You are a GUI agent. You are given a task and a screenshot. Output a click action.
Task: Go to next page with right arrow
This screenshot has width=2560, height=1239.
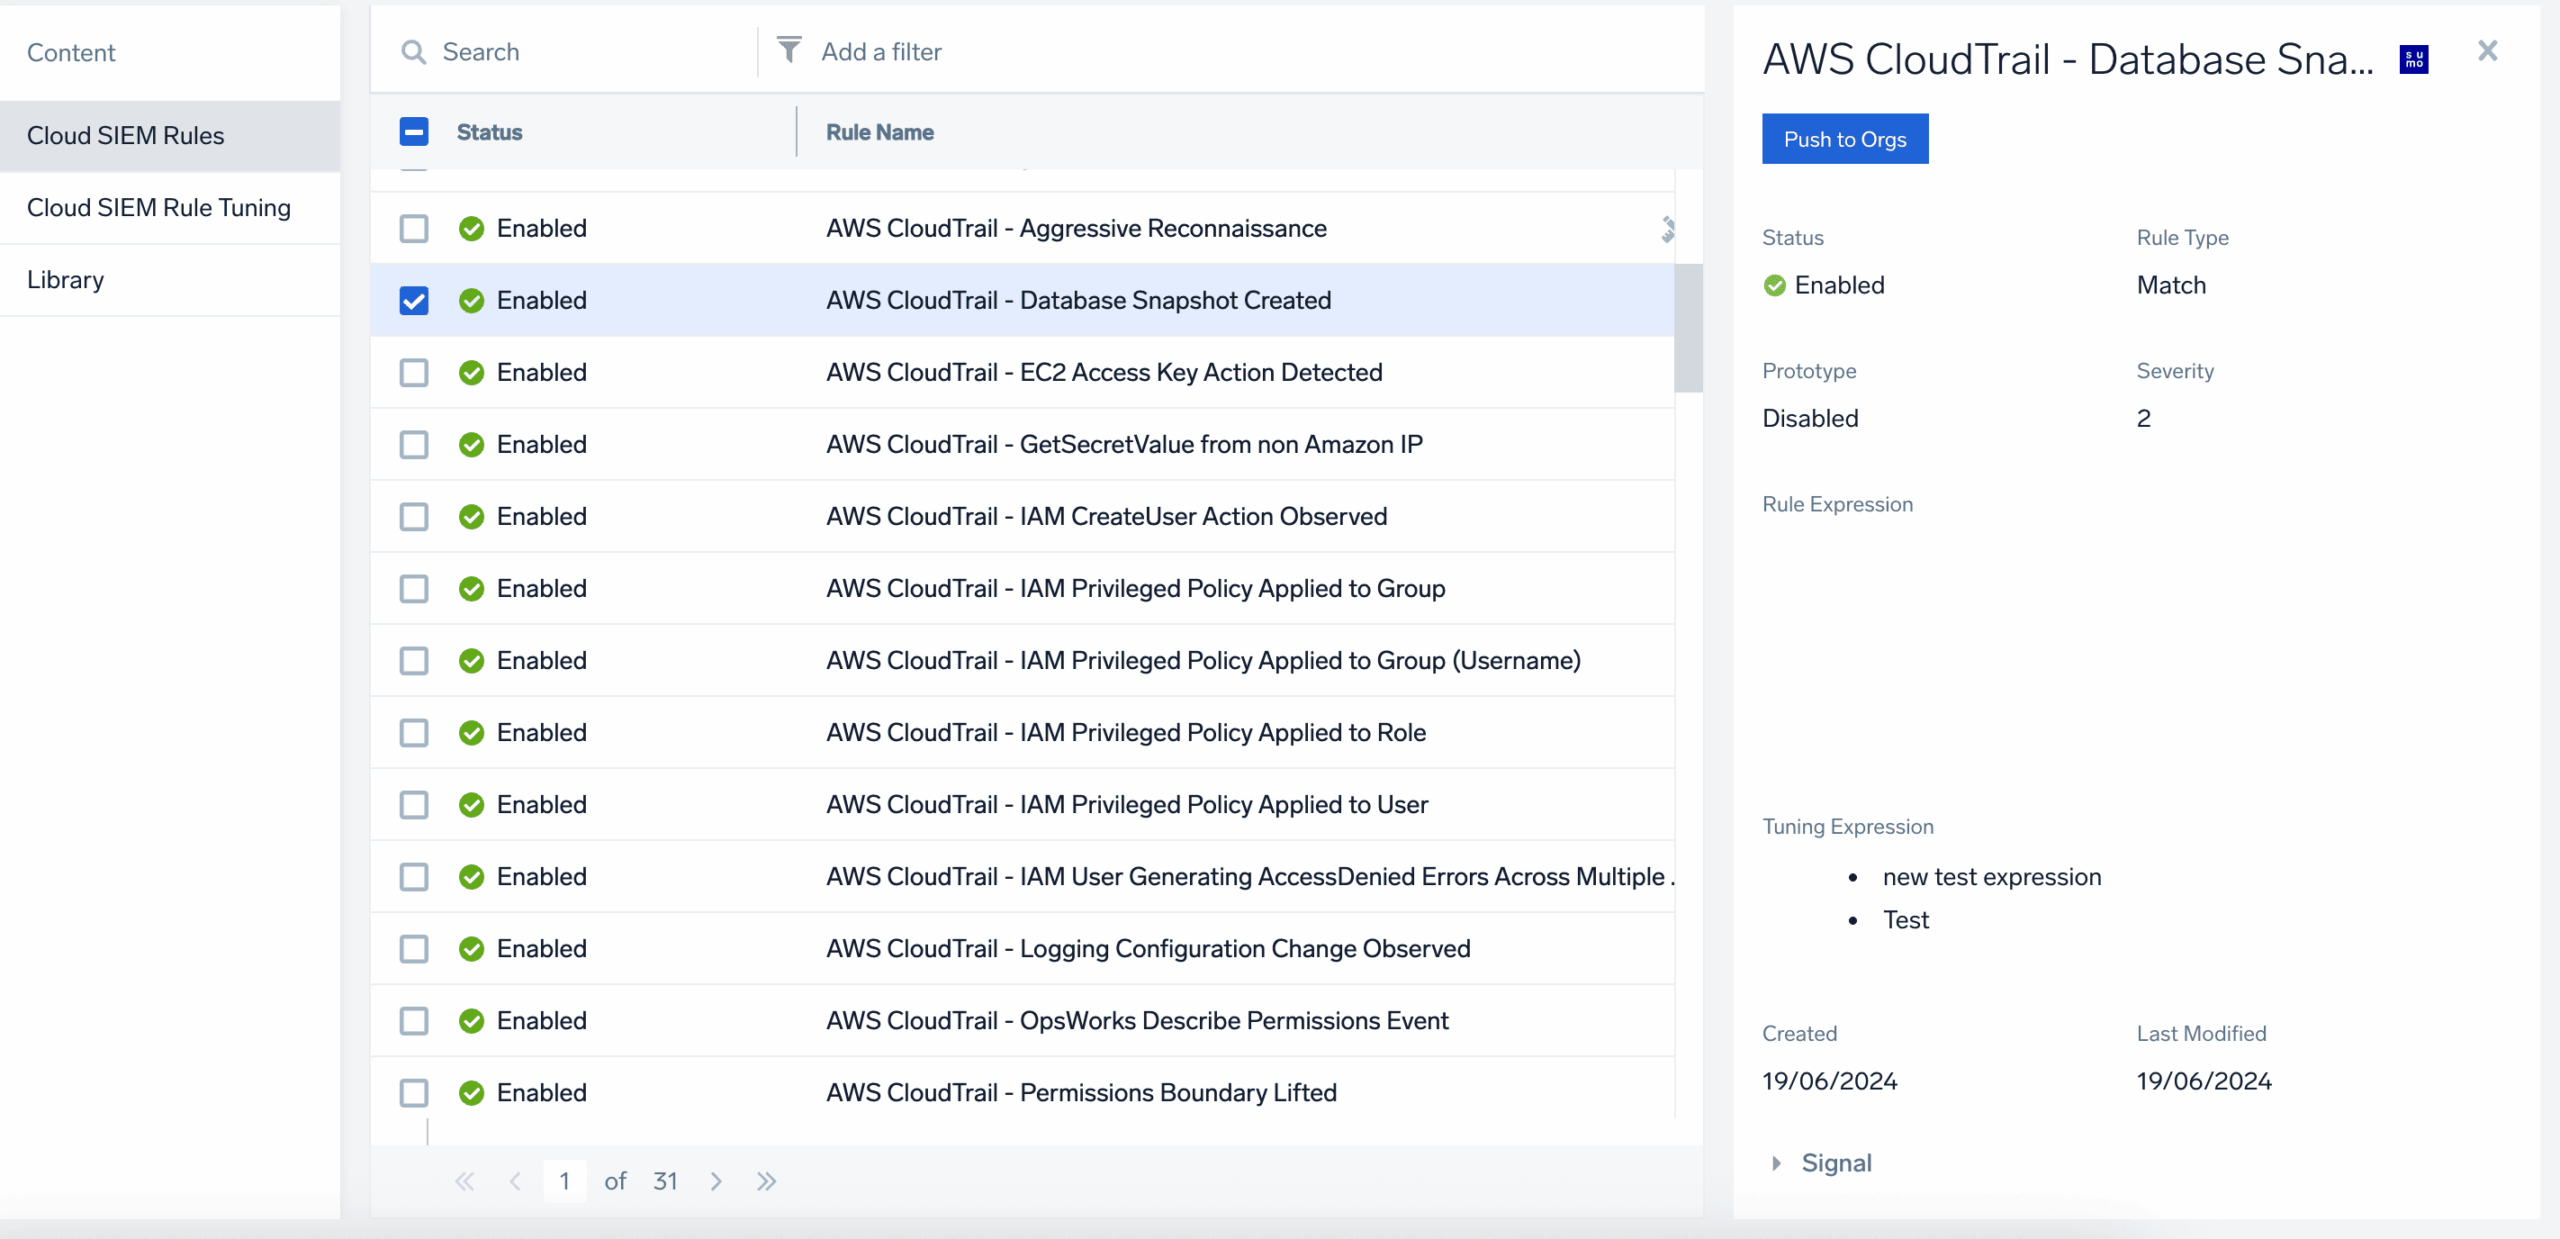coord(716,1181)
